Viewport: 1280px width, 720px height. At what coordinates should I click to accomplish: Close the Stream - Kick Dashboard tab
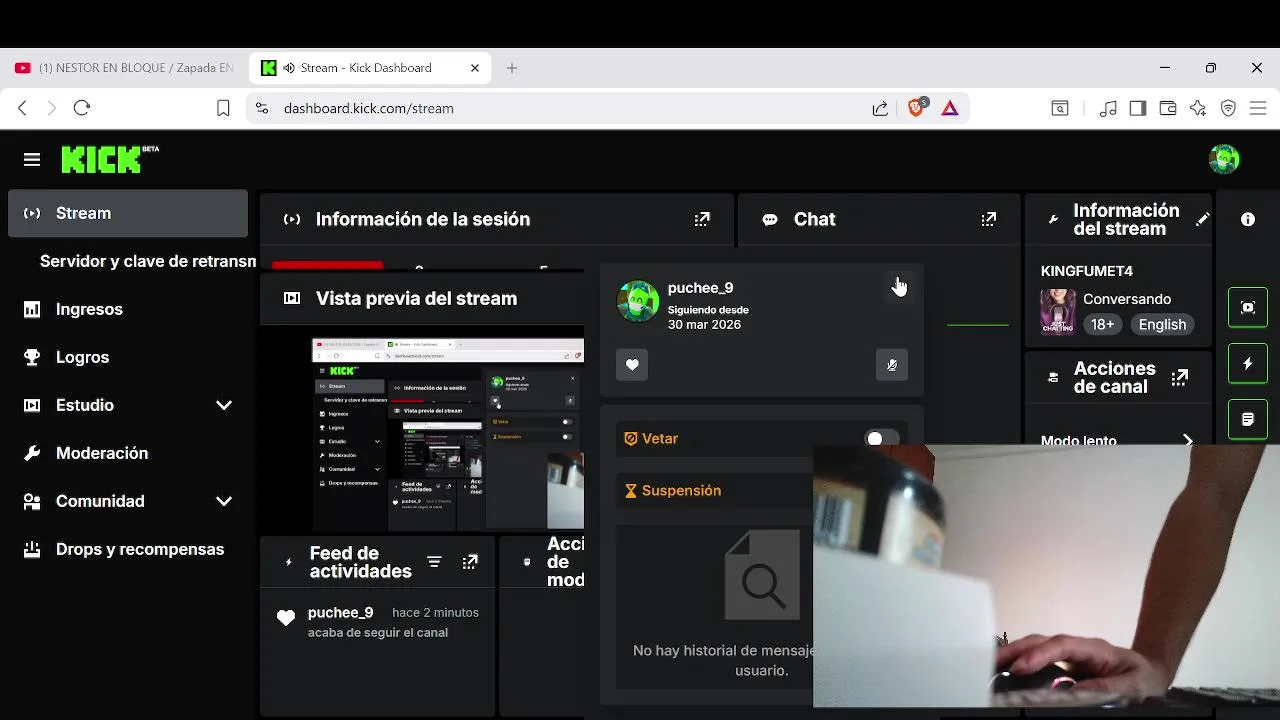click(x=475, y=68)
